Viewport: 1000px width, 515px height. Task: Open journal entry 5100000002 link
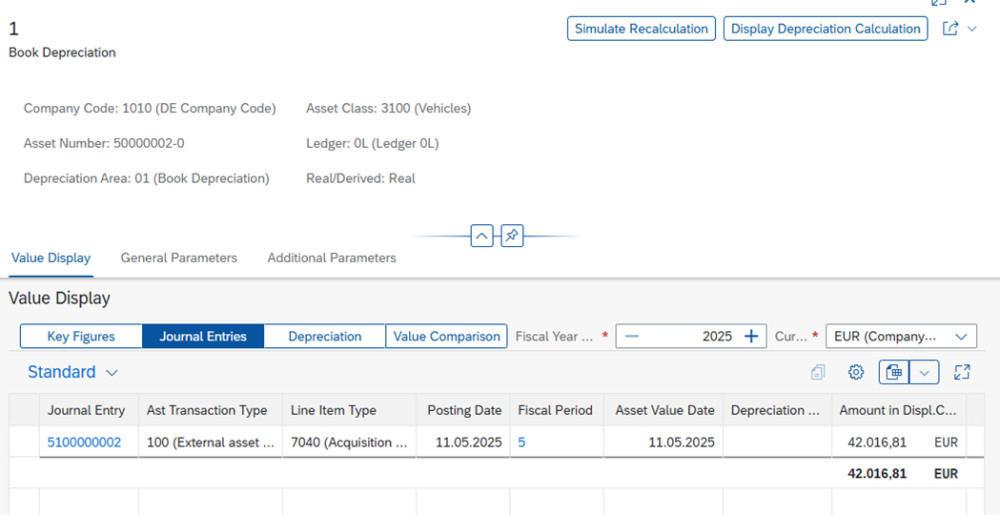click(x=84, y=442)
